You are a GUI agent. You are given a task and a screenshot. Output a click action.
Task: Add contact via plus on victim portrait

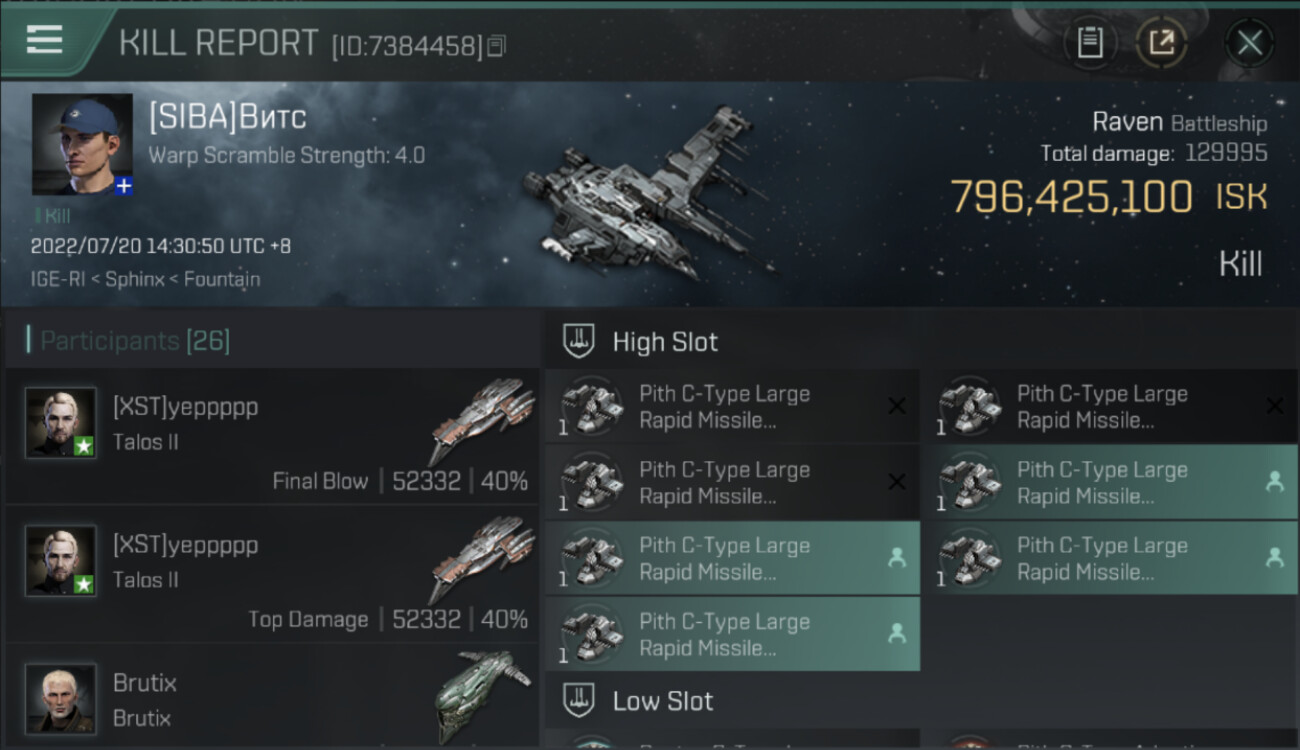click(x=123, y=186)
